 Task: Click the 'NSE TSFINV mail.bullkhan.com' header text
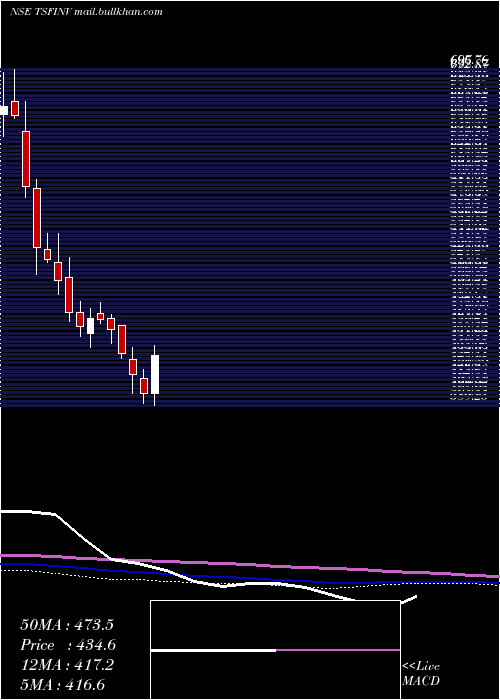[x=86, y=12]
